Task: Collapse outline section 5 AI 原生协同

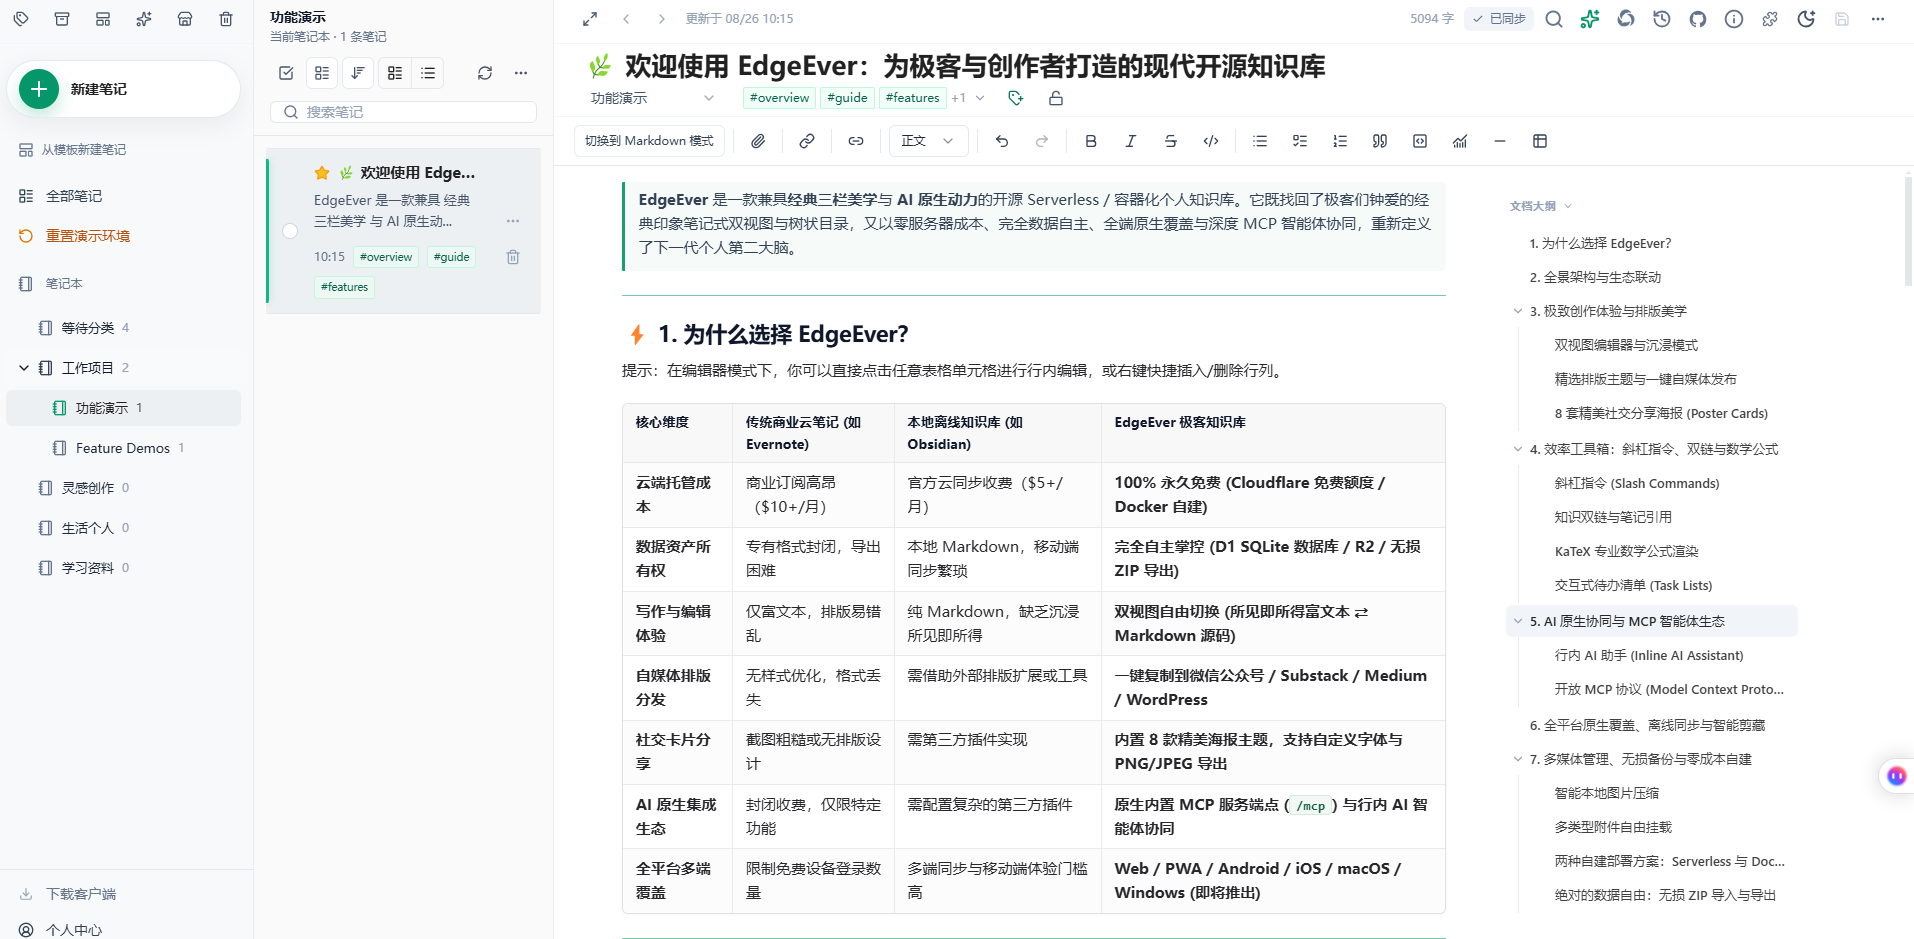Action: click(1518, 621)
